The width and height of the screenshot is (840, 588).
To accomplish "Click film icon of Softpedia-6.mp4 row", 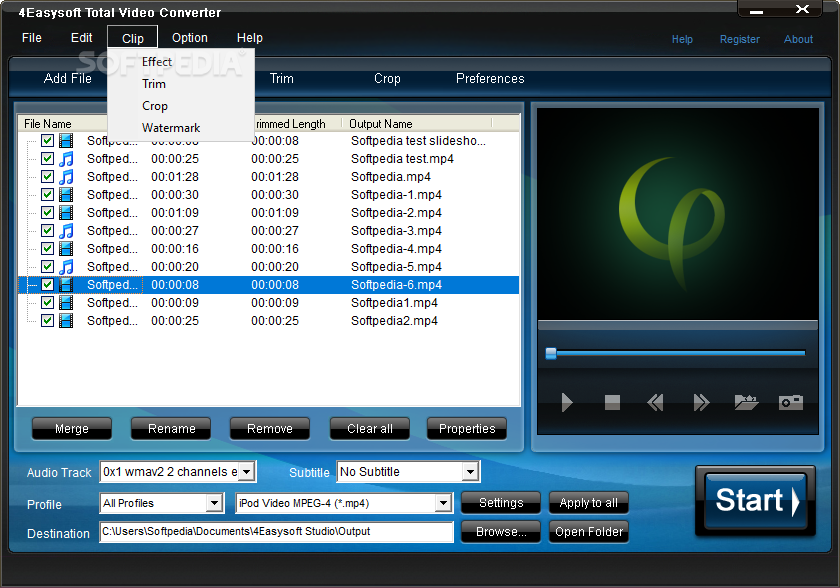I will point(66,285).
